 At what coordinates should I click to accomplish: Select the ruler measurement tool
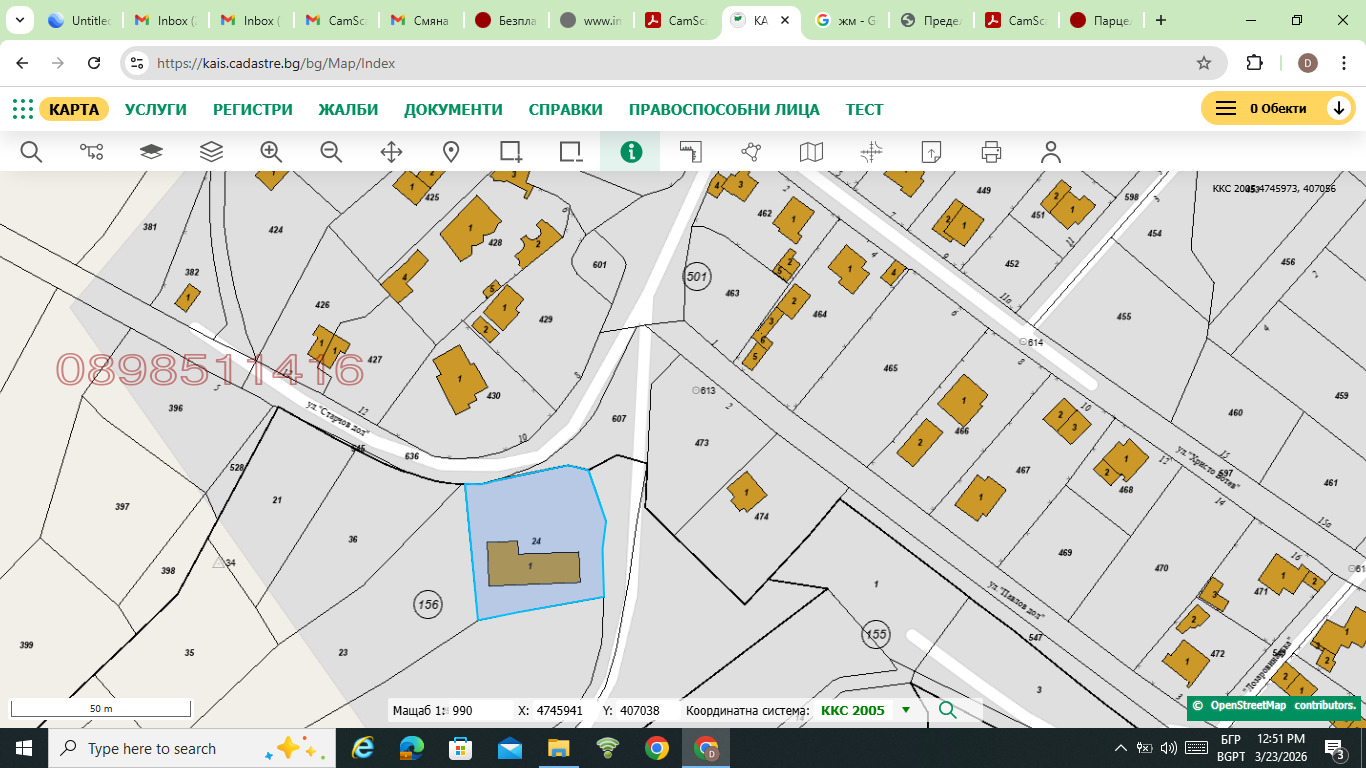(691, 152)
